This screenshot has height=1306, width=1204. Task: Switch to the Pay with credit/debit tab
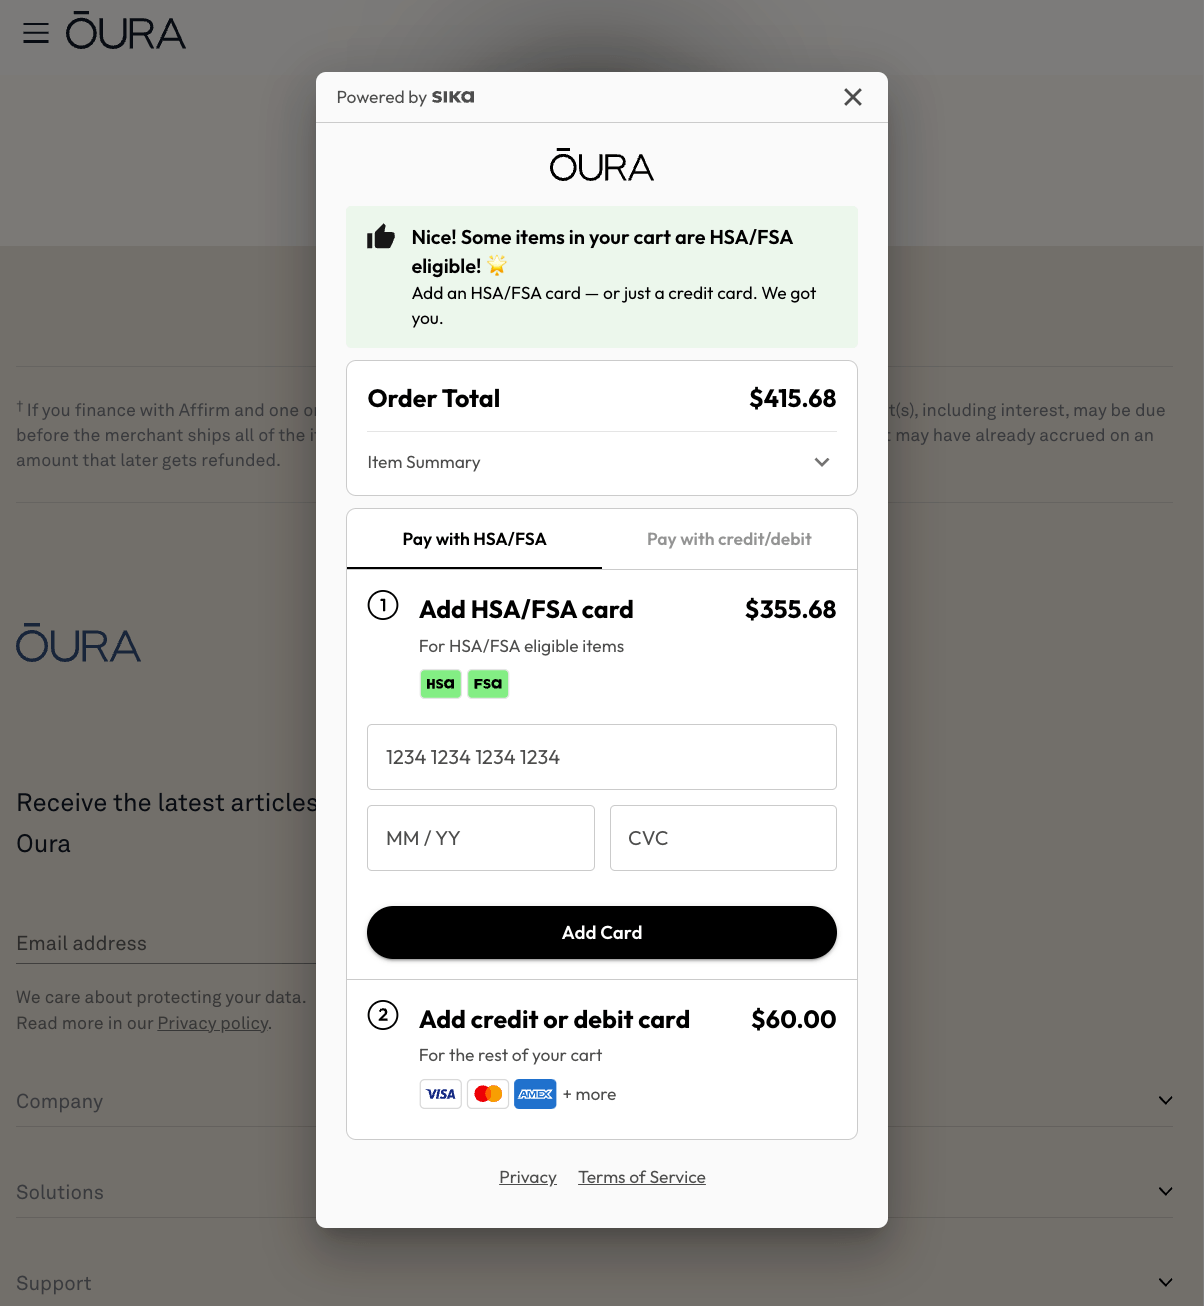[729, 539]
